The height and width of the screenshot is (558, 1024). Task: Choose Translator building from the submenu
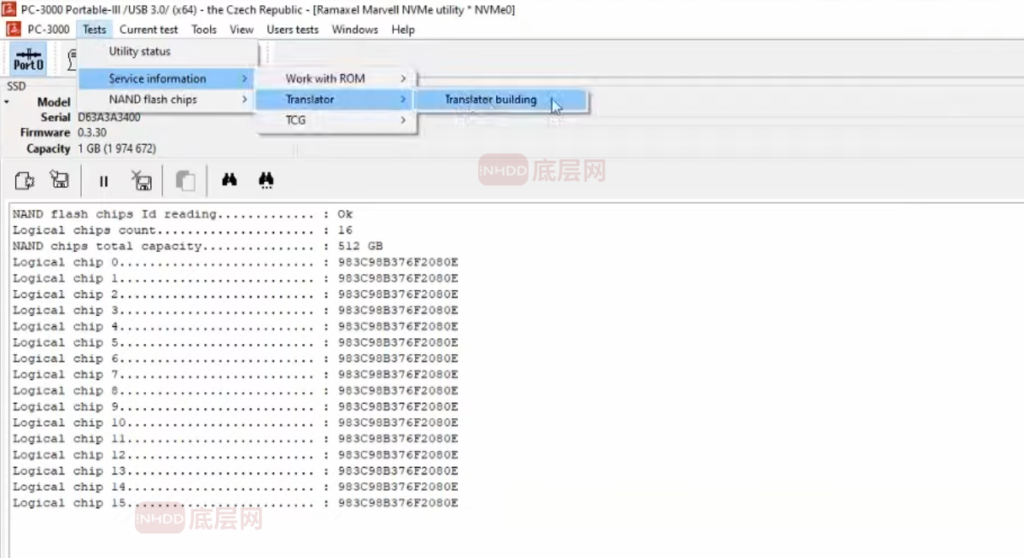coord(500,100)
